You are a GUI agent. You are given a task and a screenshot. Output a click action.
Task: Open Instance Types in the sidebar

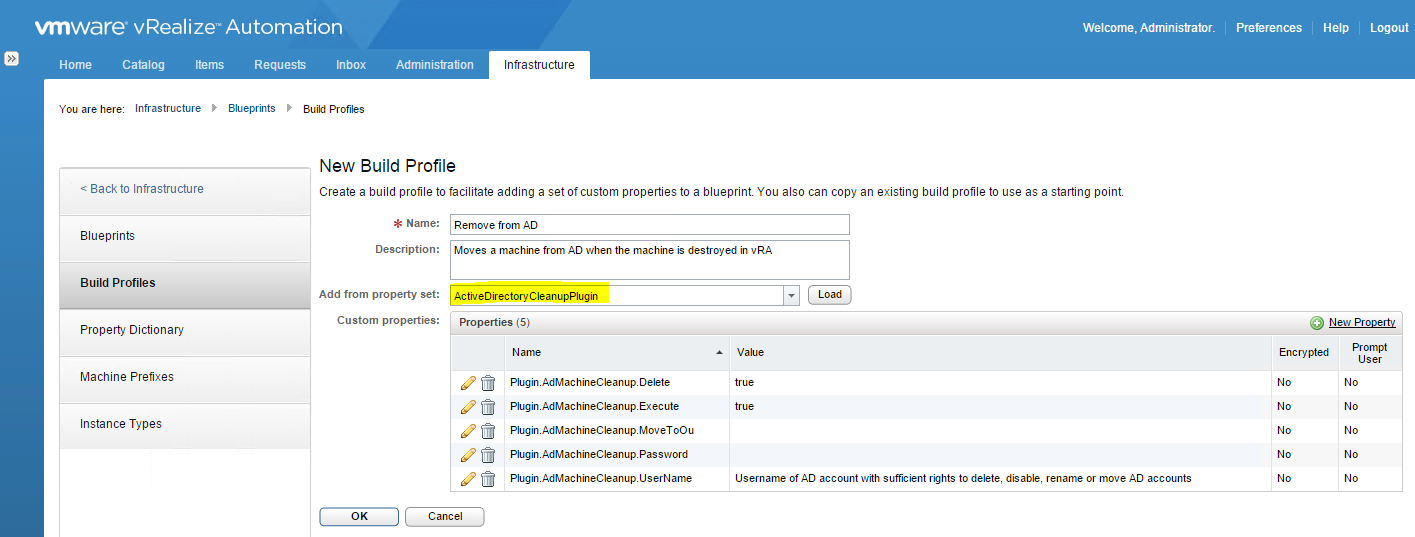pyautogui.click(x=185, y=424)
